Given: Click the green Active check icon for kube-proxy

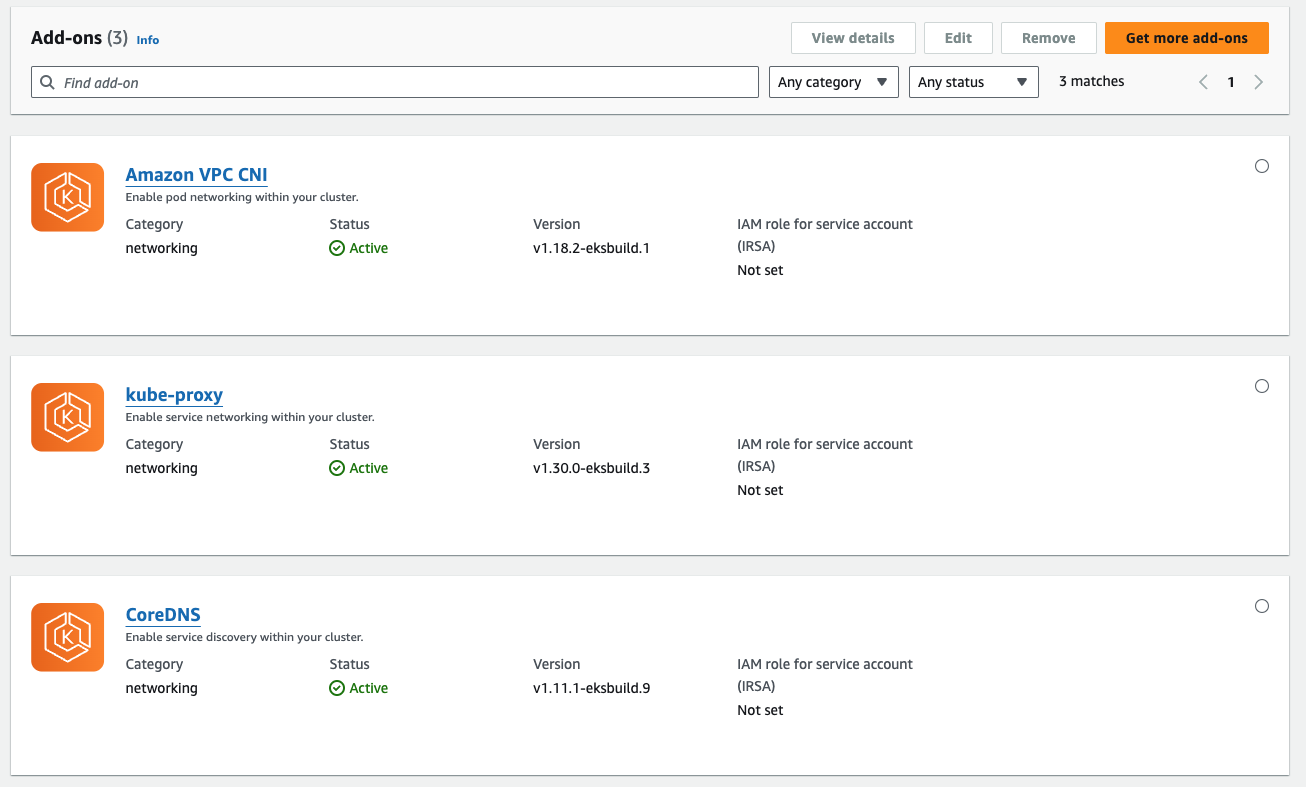Looking at the screenshot, I should (337, 468).
